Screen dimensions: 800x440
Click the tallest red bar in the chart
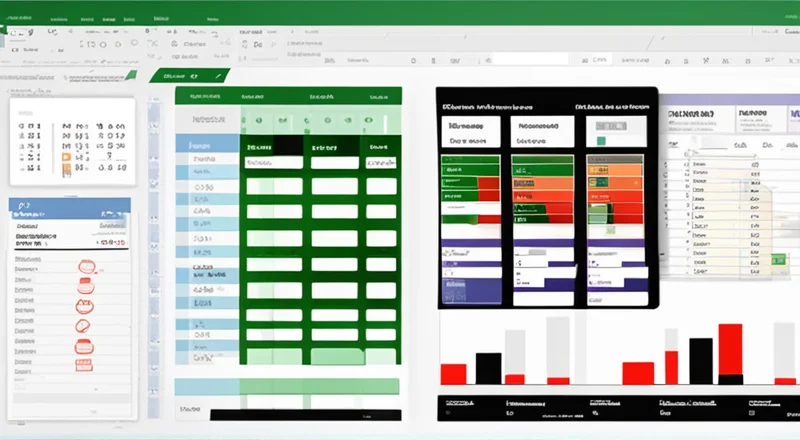[730, 351]
